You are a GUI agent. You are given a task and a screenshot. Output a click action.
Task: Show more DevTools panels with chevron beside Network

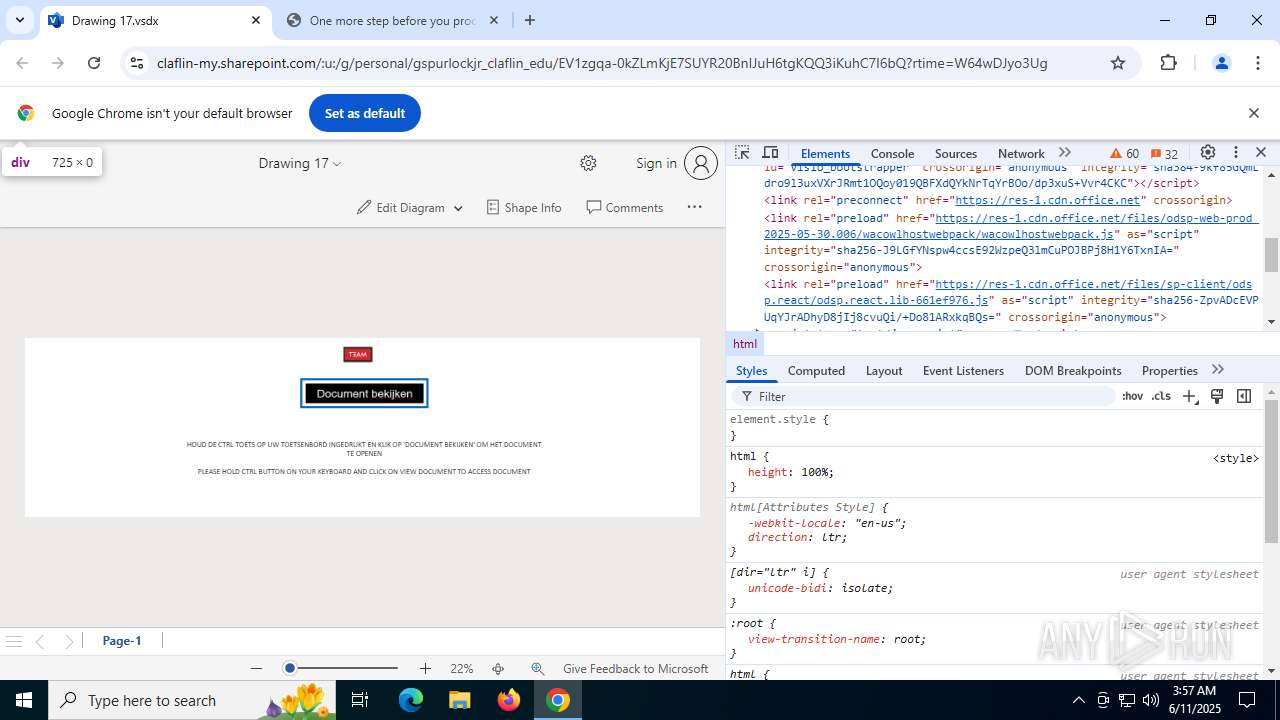click(1065, 153)
